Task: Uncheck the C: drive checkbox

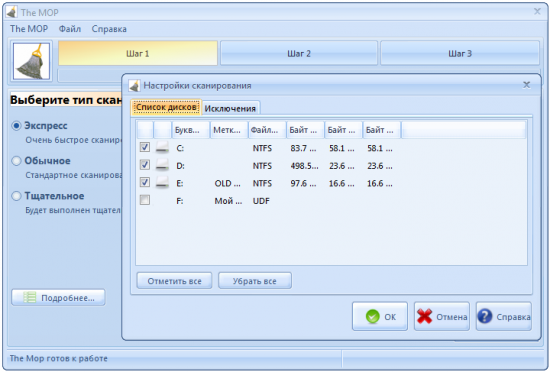Action: tap(145, 147)
